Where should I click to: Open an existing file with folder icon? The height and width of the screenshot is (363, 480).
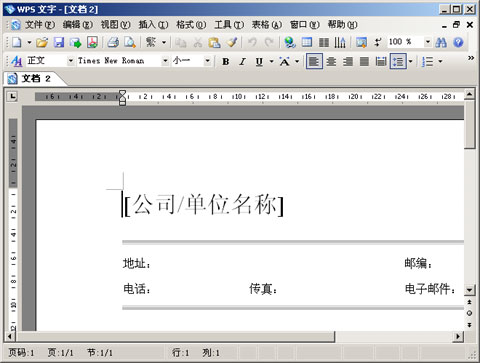(x=42, y=42)
